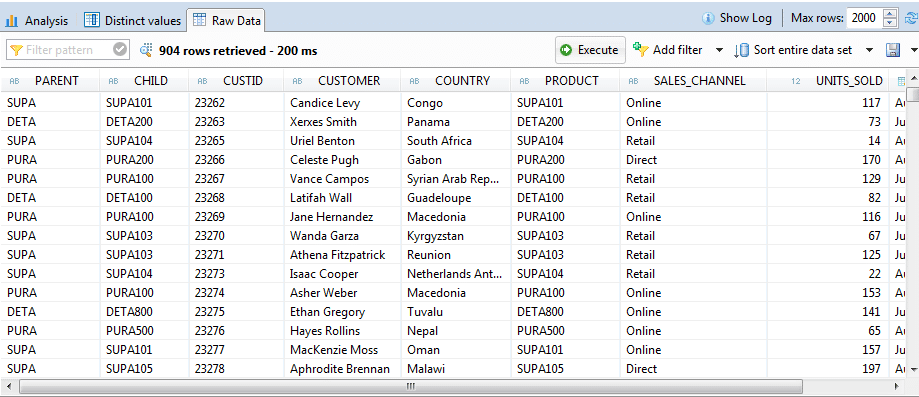Click the Latifah Wall cell
The image size is (919, 397).
tap(342, 198)
